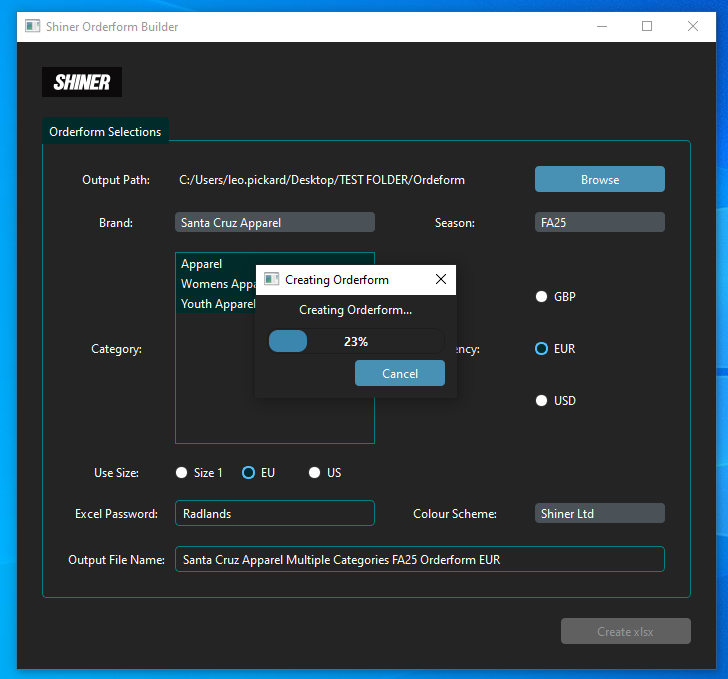Click the 23% progress bar
The image size is (728, 679).
pos(355,342)
